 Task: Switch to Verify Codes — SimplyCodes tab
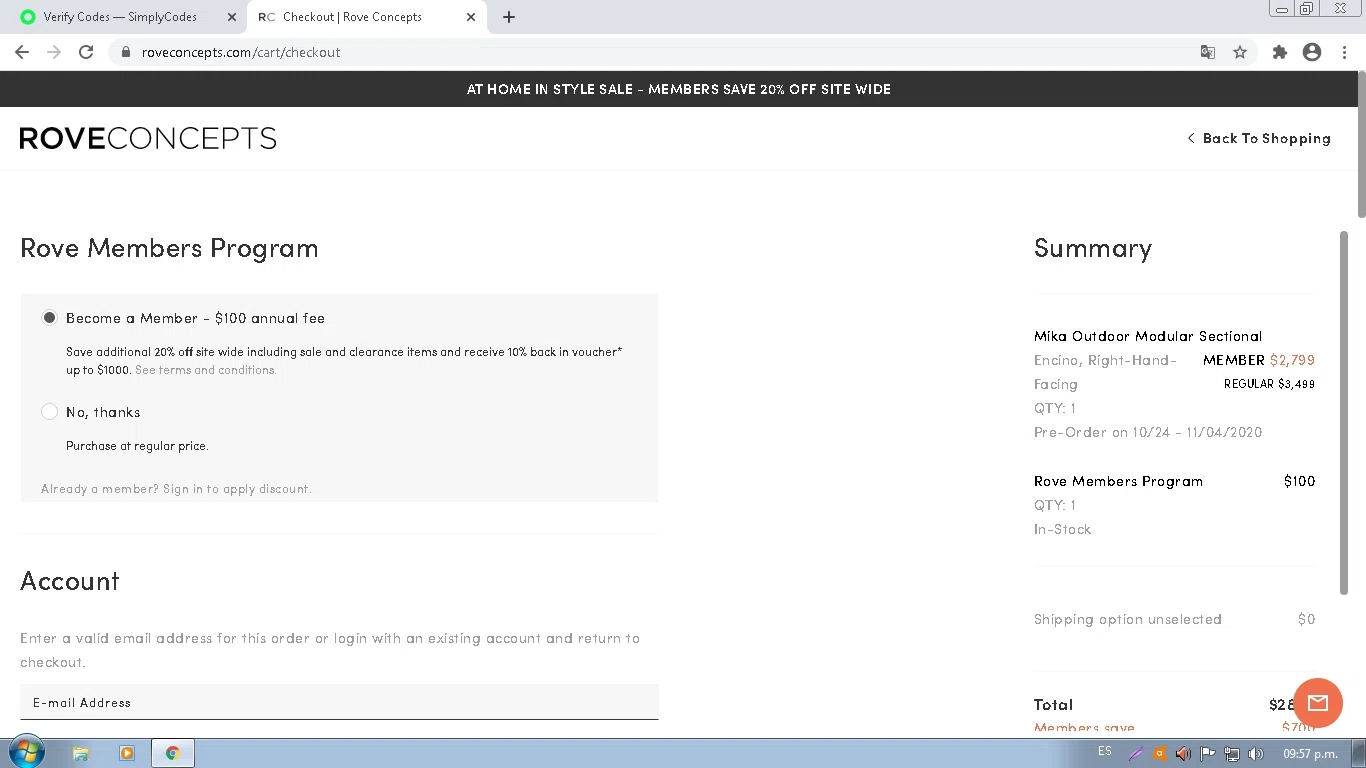[120, 17]
